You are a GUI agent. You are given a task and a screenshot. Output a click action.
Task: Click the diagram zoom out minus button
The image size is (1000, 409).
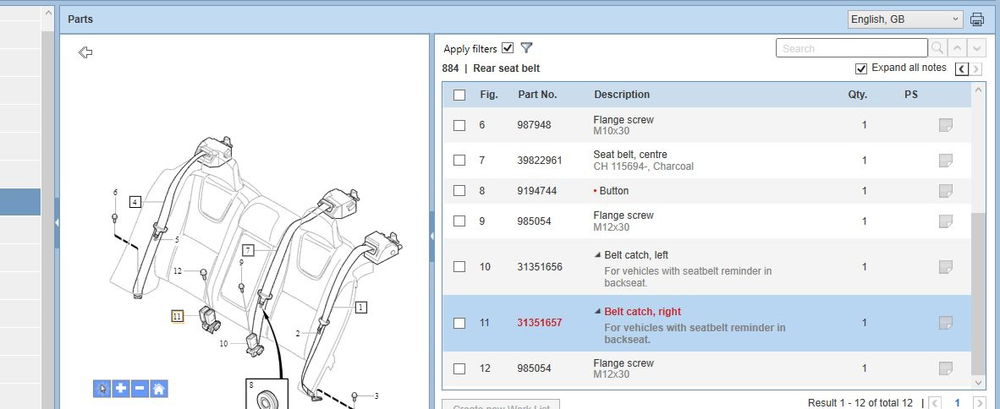139,388
